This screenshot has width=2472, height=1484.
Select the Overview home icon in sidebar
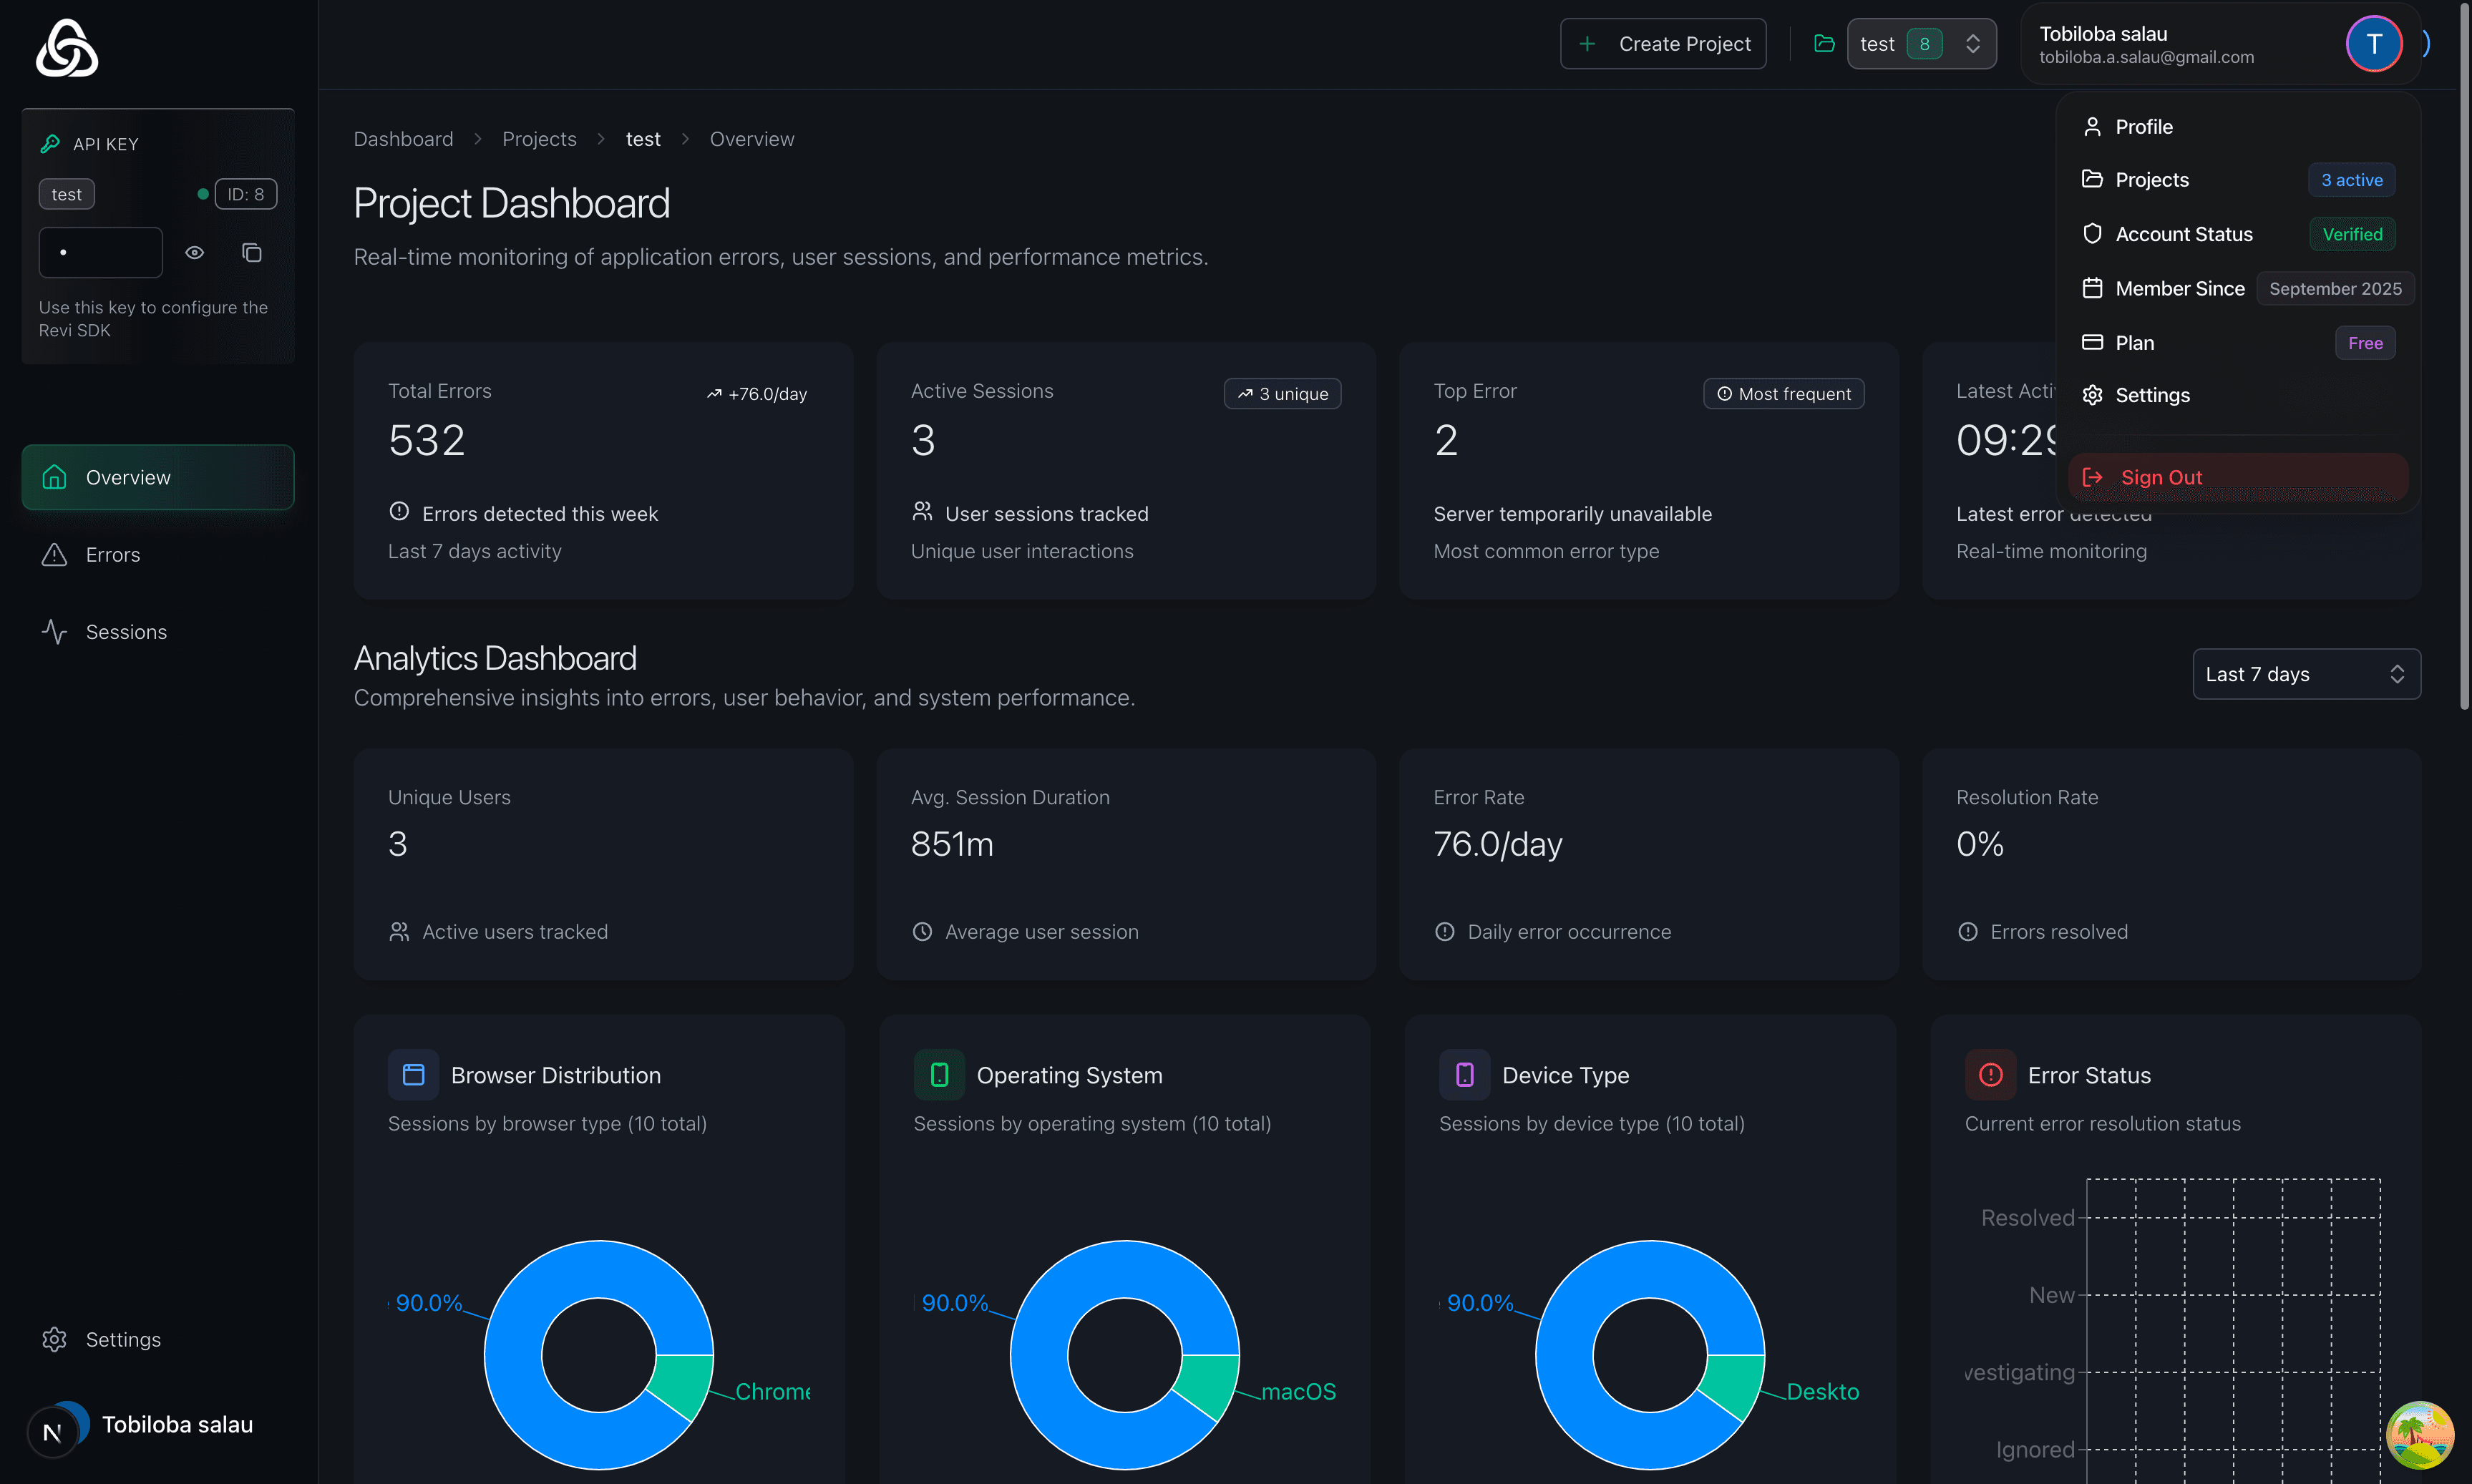click(x=55, y=477)
